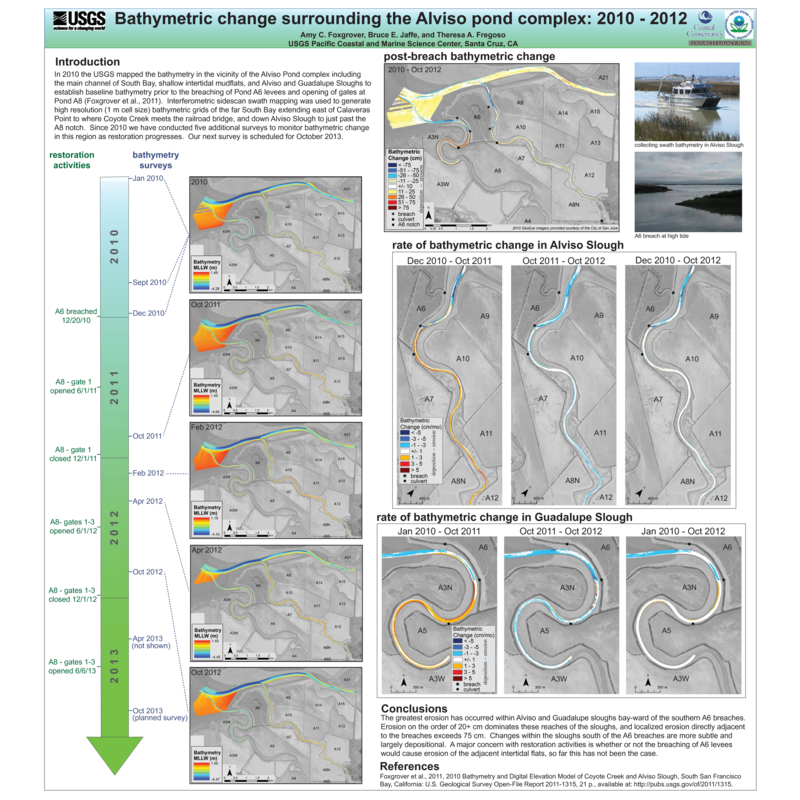Select the 2010 bathymetry map thumbnail
The height and width of the screenshot is (800, 800).
click(x=276, y=235)
